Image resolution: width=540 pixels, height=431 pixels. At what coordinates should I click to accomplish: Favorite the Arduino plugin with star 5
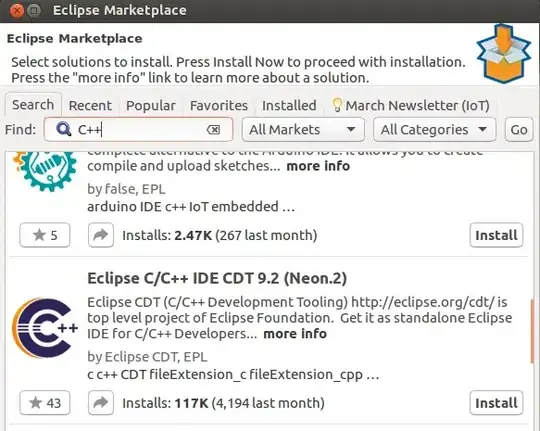[45, 235]
